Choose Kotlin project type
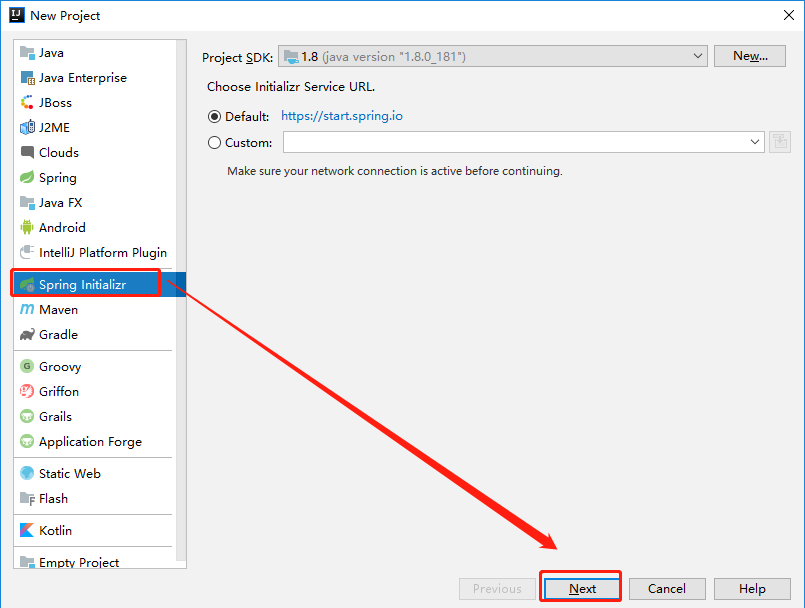The width and height of the screenshot is (805, 608). point(93,530)
